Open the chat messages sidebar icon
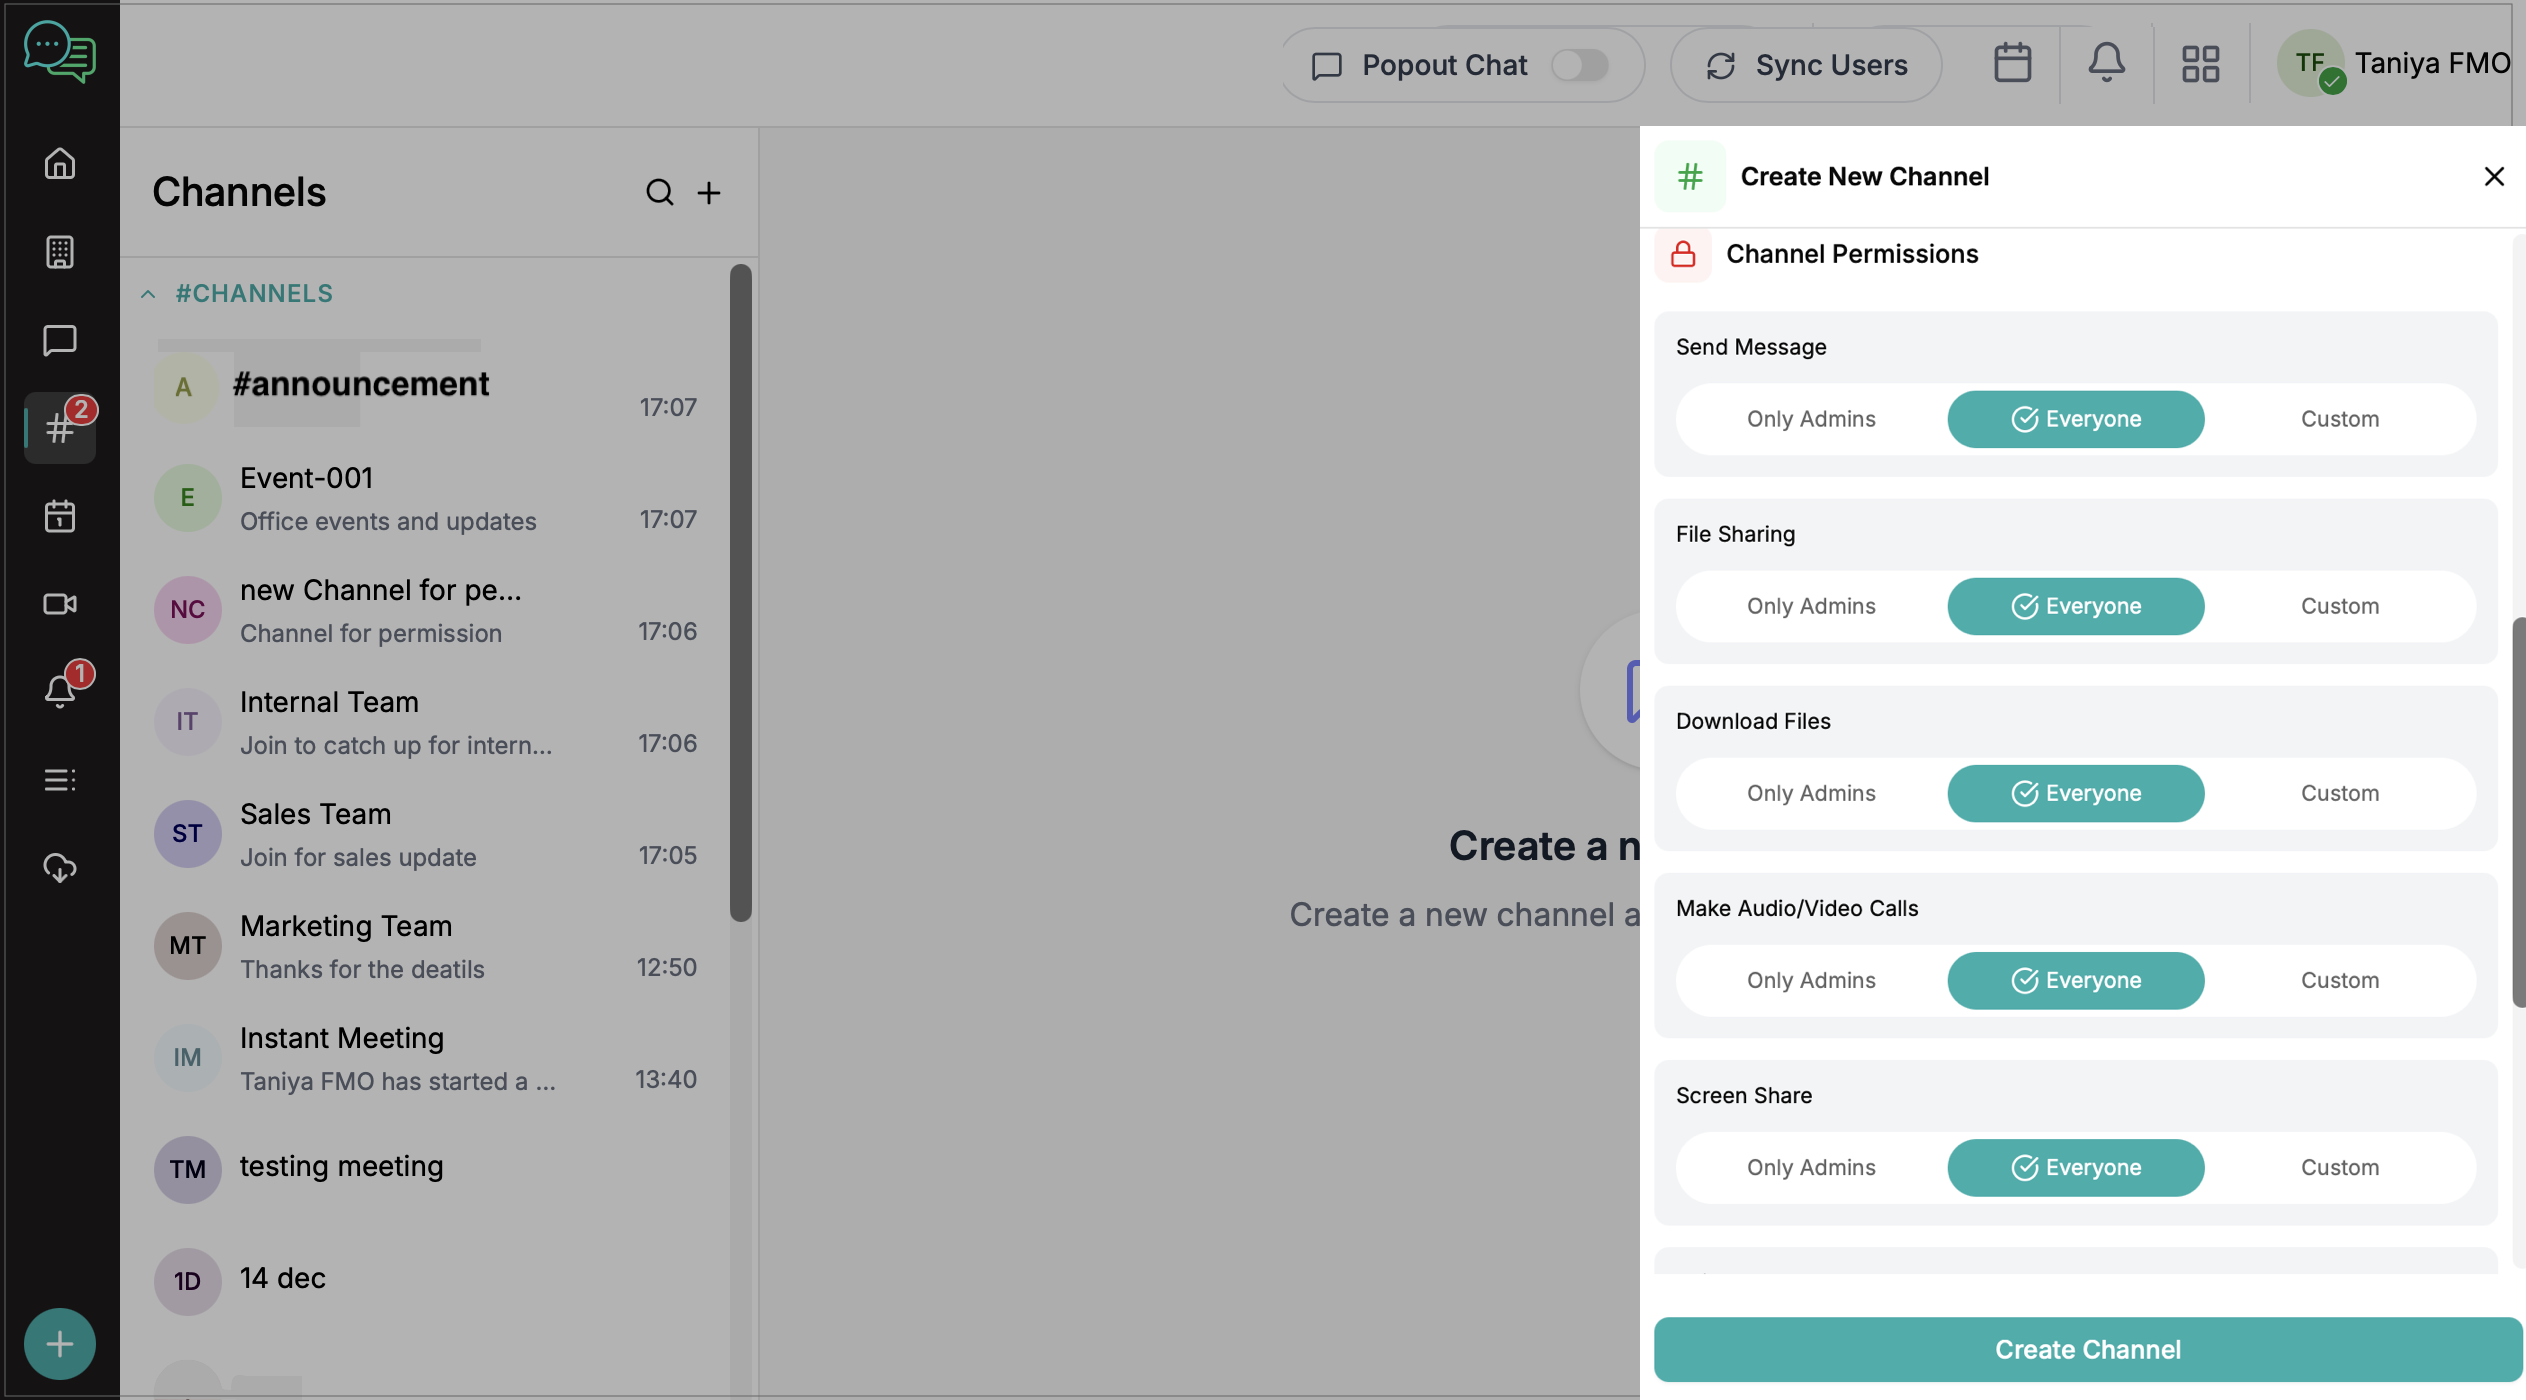Viewport: 2526px width, 1400px height. coord(60,340)
